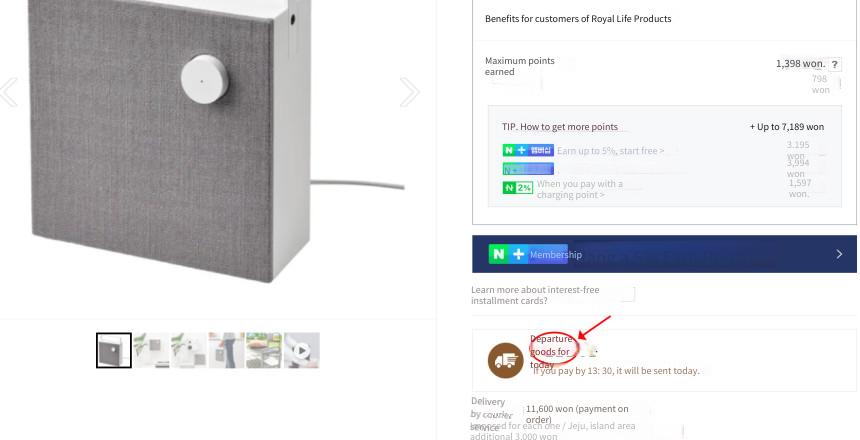Learn more about interest-free installment cards
This screenshot has height=440, width=860.
[x=535, y=295]
